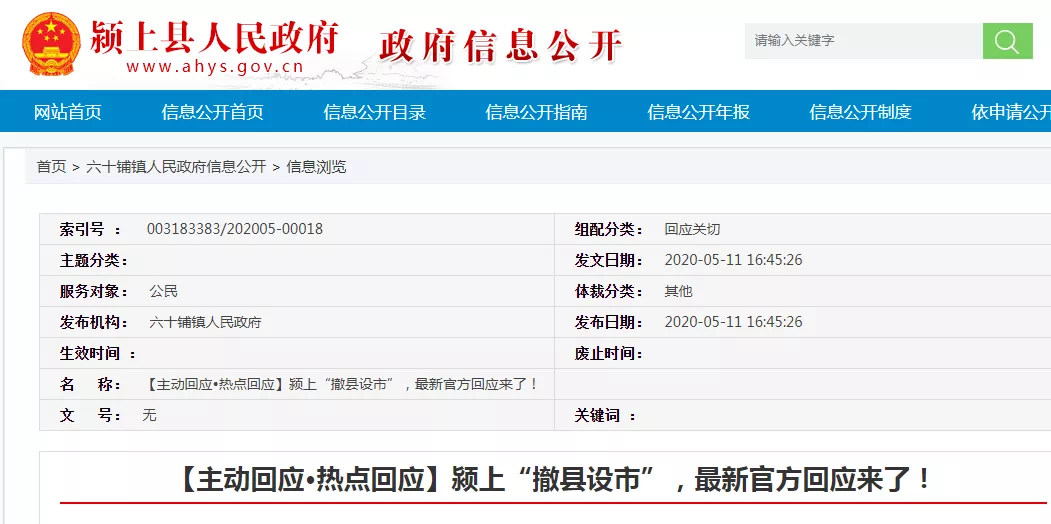Click the 组配分类 label
Image resolution: width=1051 pixels, height=524 pixels.
(x=609, y=229)
